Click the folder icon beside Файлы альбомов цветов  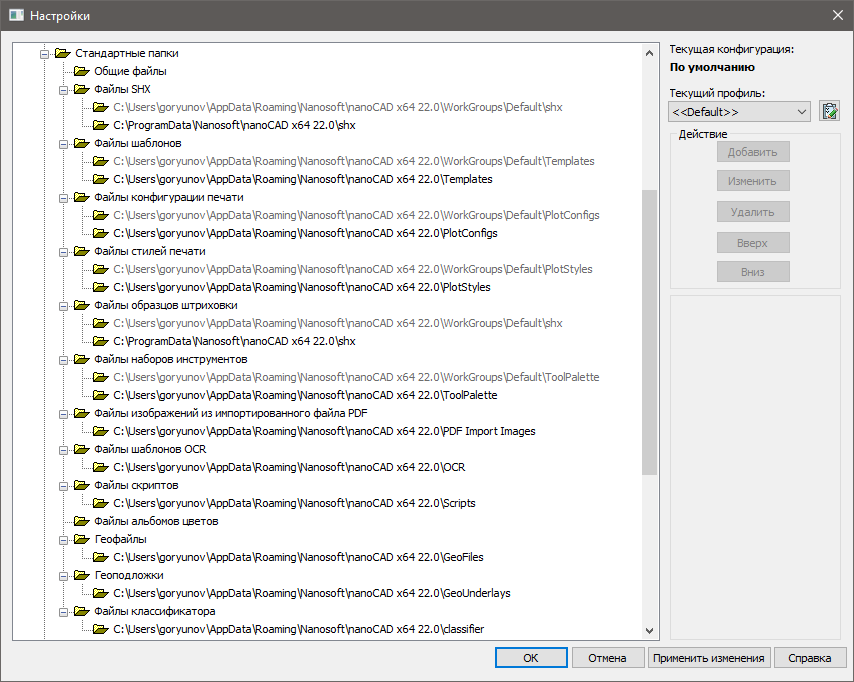point(82,522)
